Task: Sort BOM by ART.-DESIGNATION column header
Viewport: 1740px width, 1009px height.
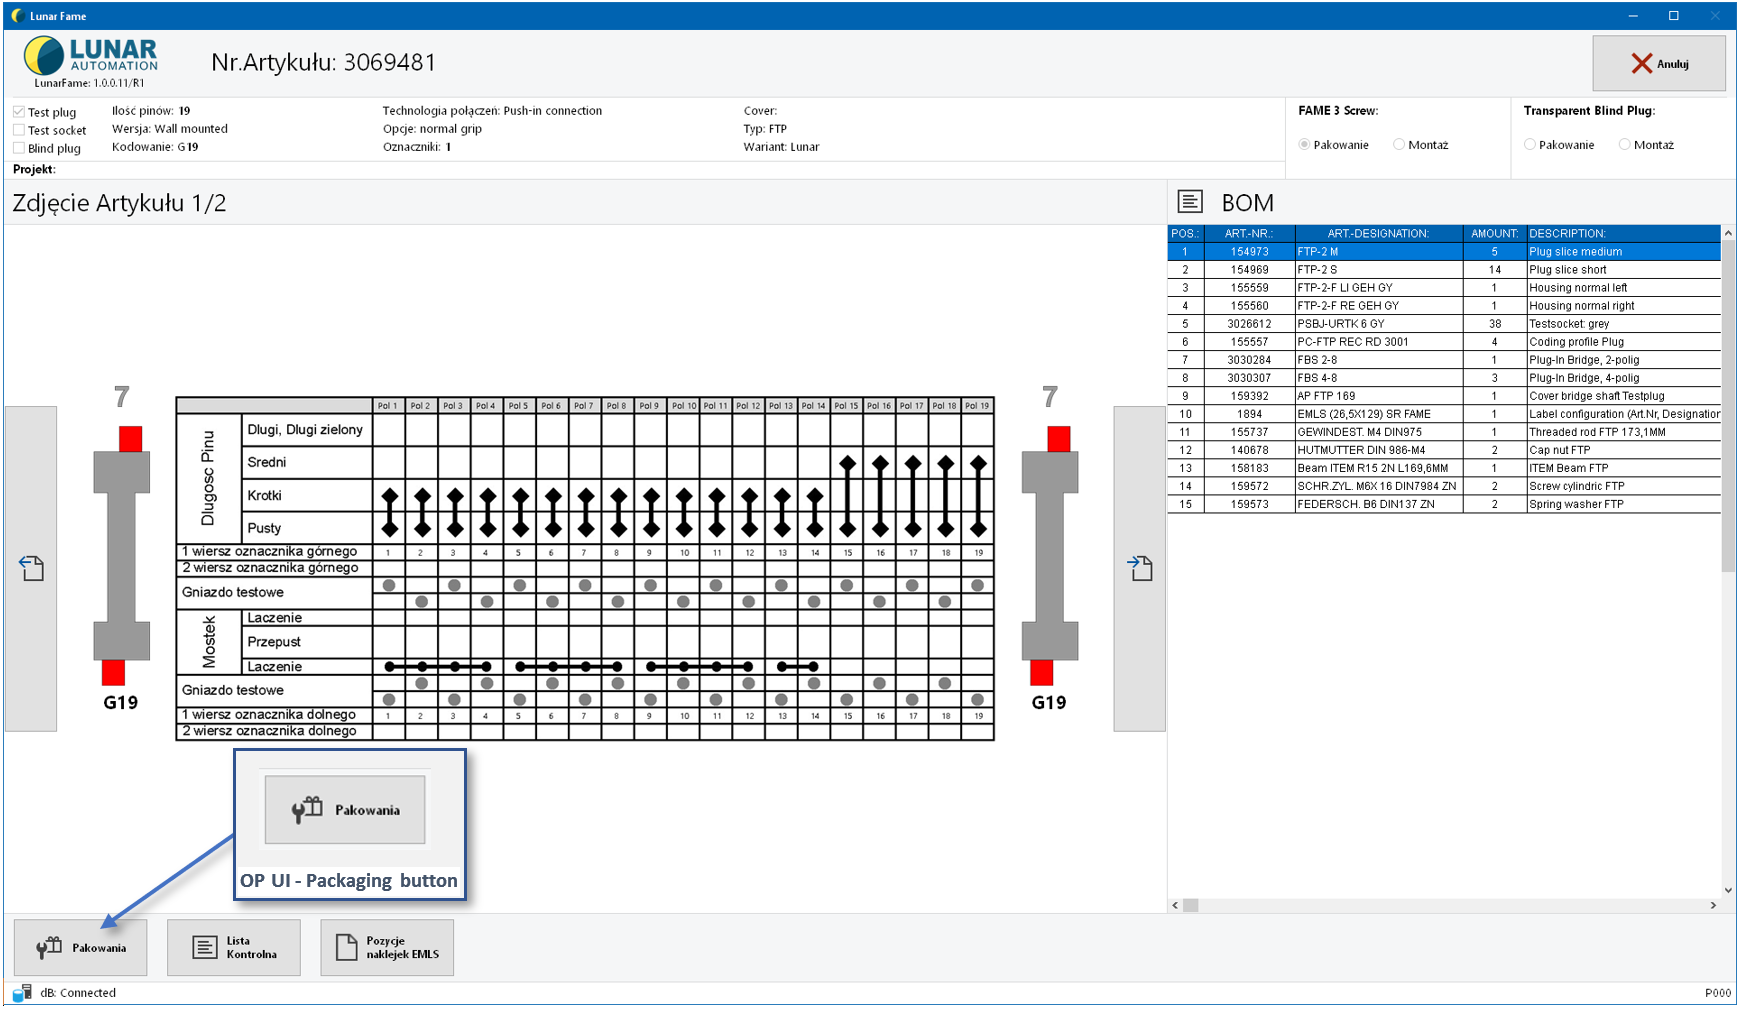Action: tap(1378, 233)
